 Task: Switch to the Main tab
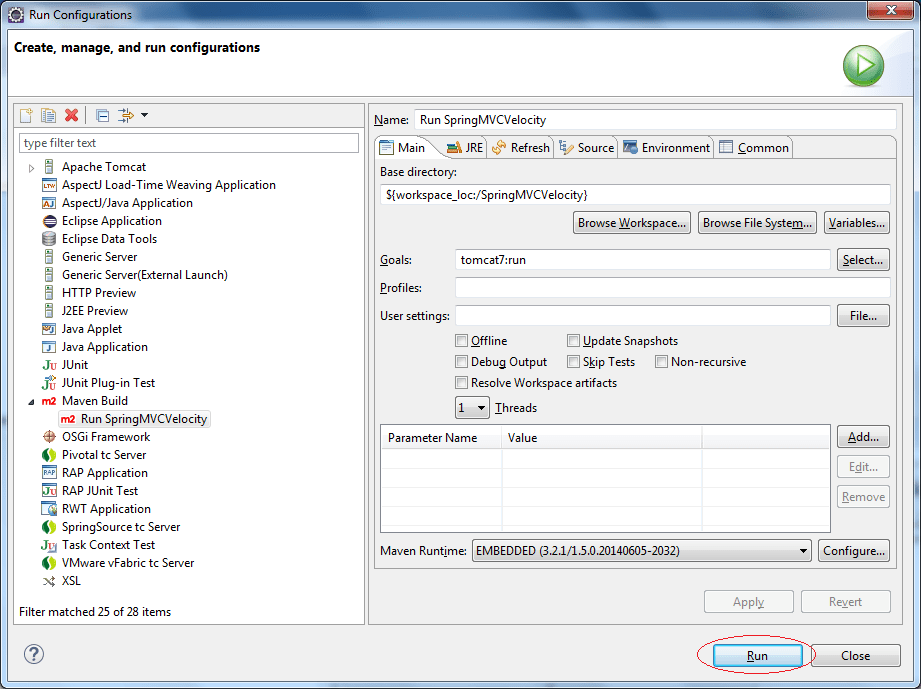tap(404, 147)
